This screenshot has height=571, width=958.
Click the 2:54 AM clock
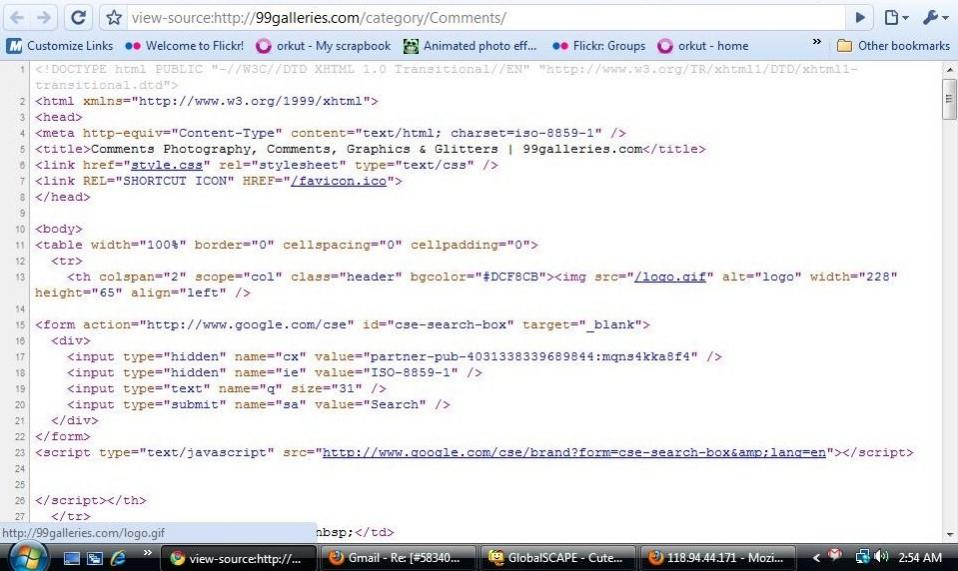(x=920, y=558)
